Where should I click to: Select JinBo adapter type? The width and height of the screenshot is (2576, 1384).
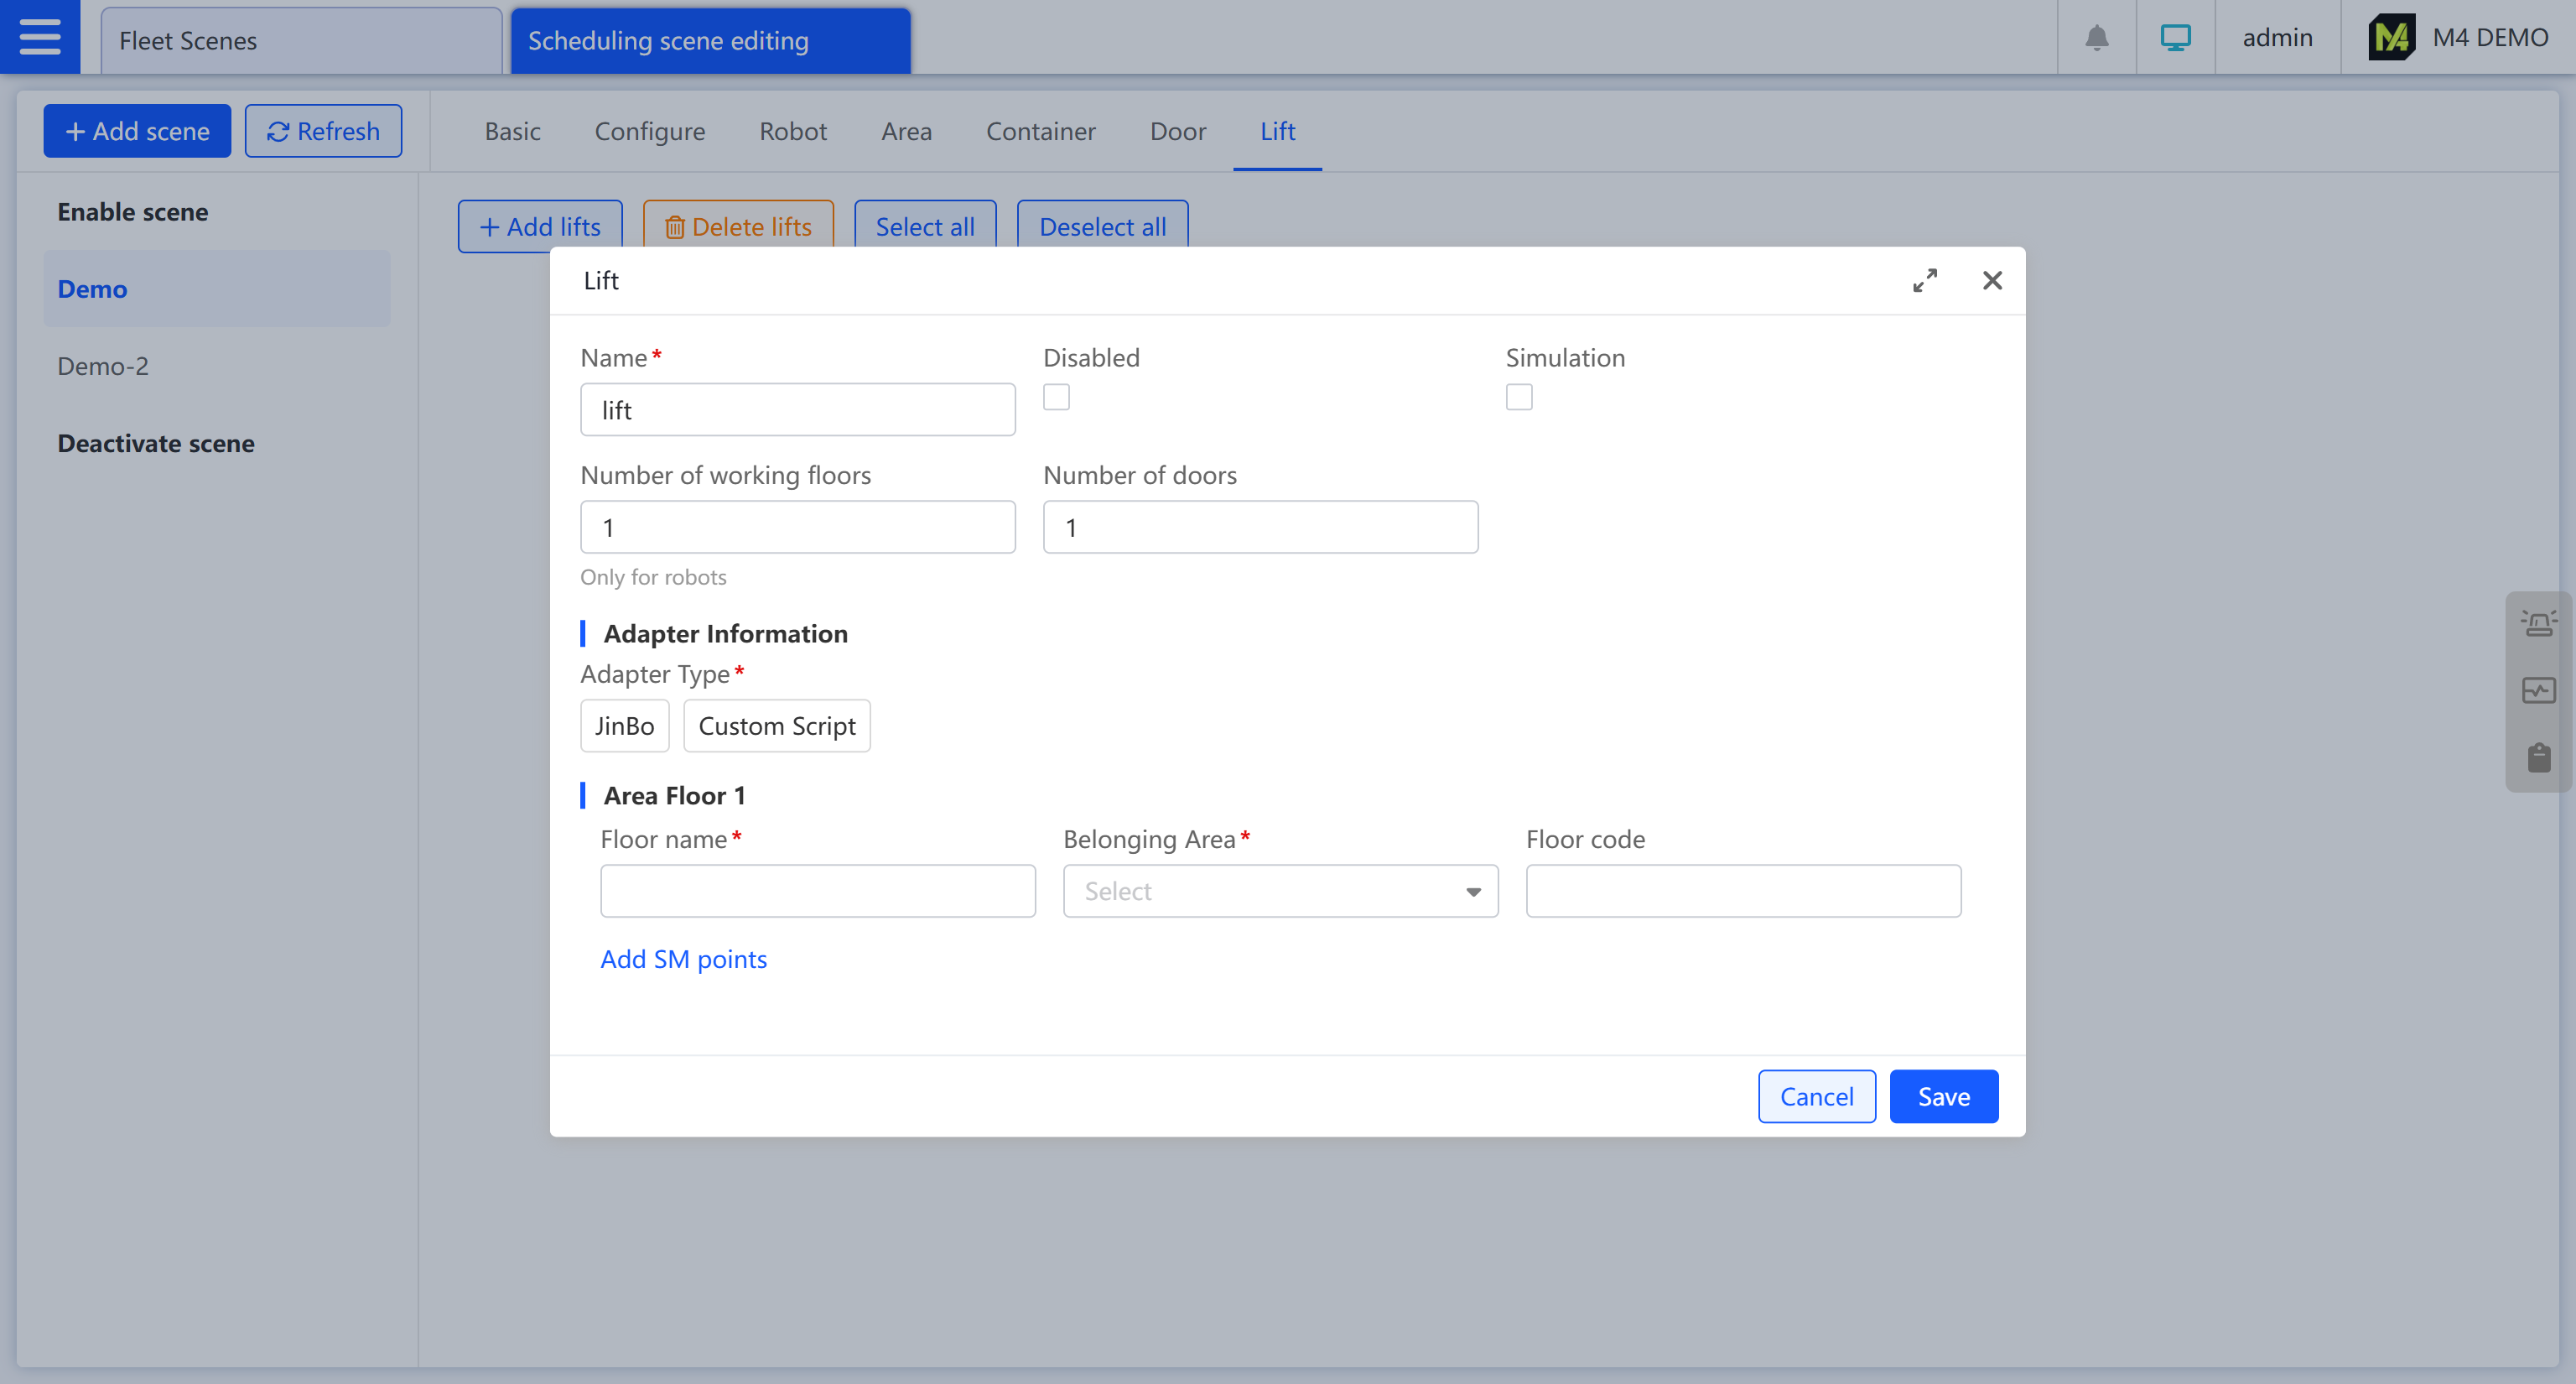[624, 726]
